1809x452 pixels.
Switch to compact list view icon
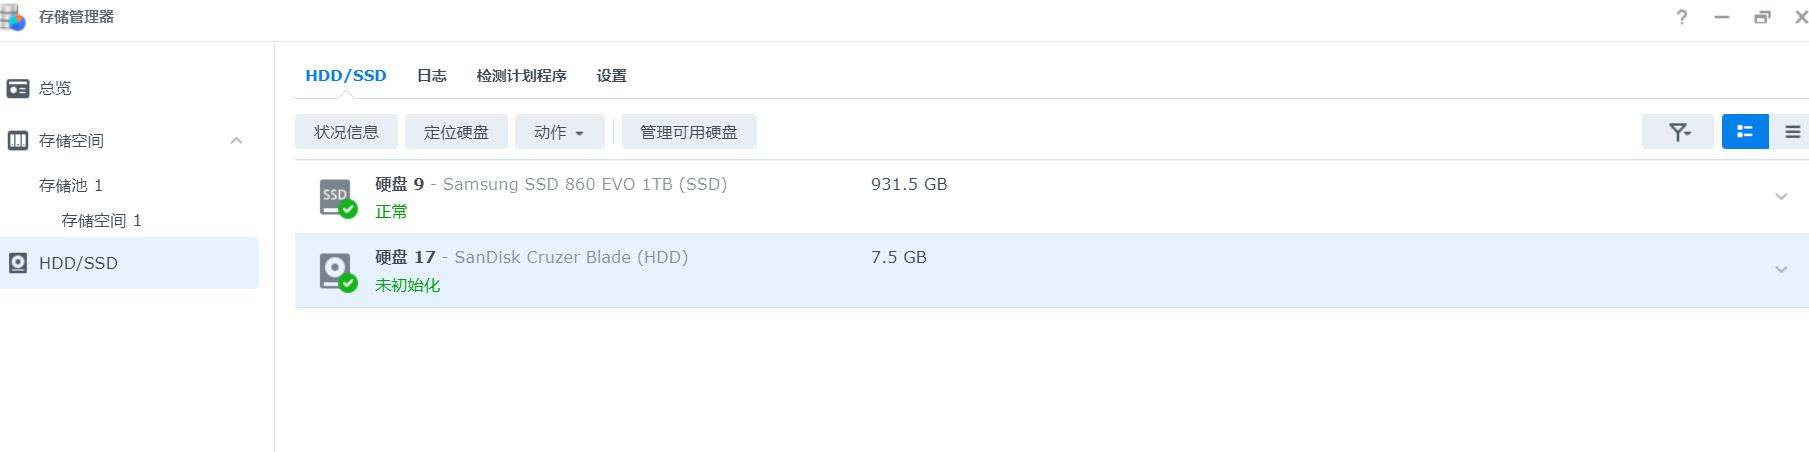point(1792,132)
